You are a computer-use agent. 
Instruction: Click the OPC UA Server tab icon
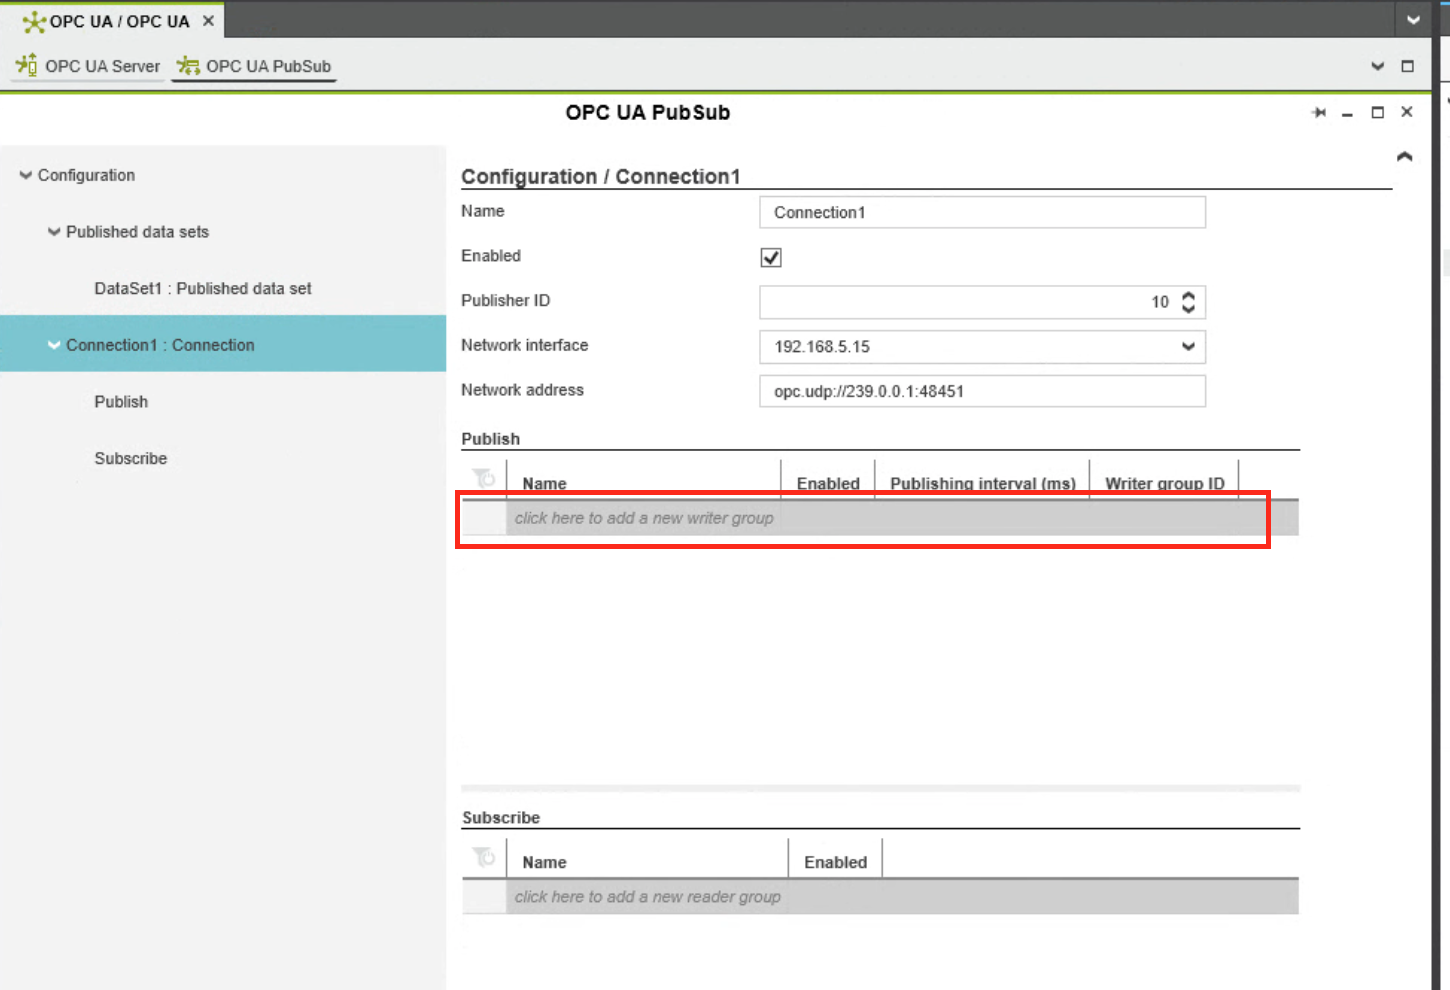click(26, 66)
